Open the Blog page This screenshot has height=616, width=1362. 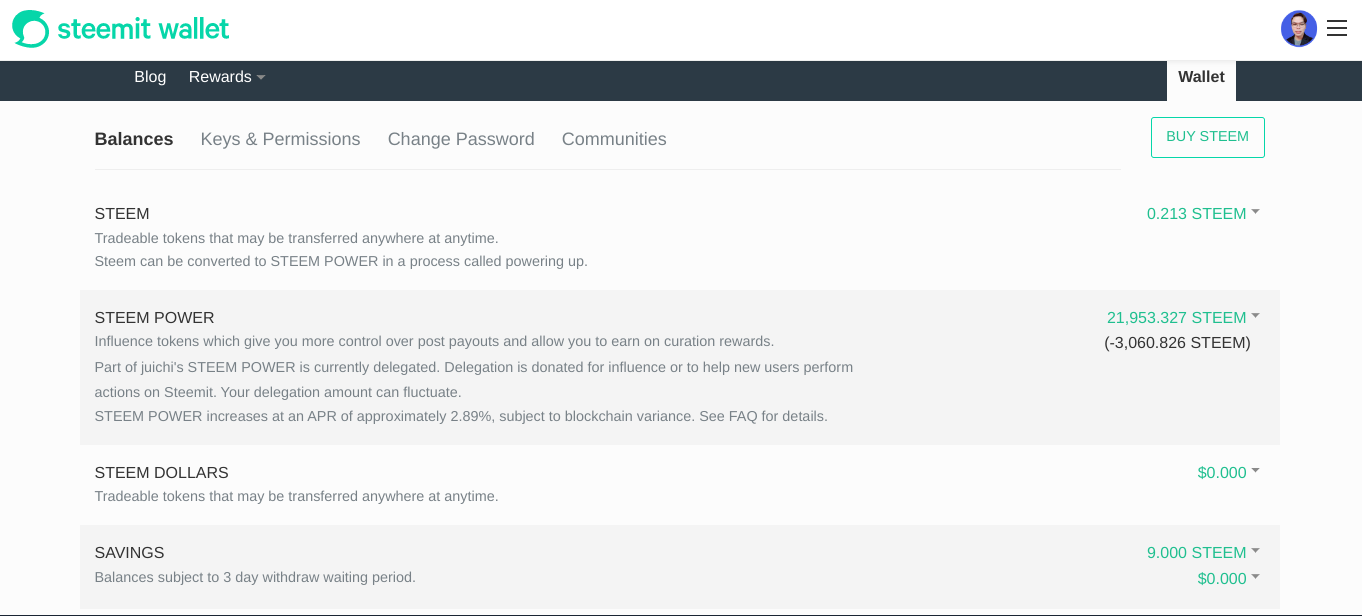[x=150, y=77]
